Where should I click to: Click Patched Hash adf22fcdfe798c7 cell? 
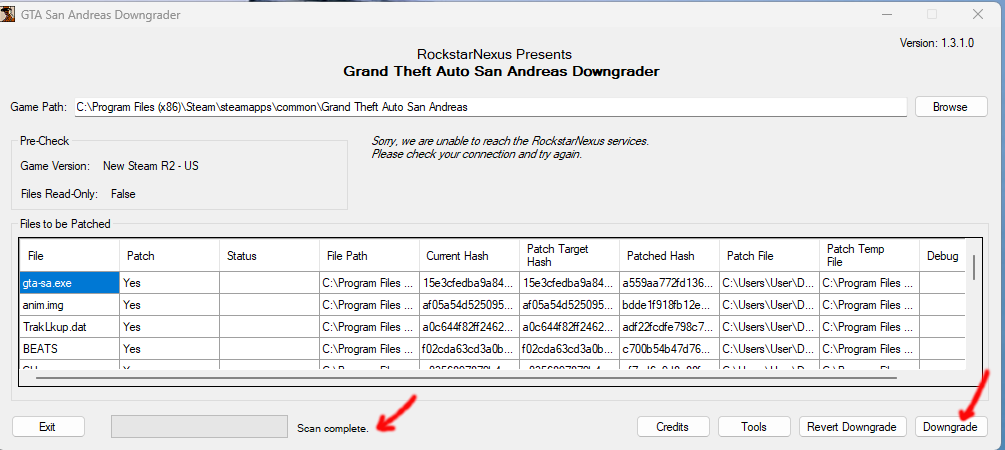click(x=669, y=327)
